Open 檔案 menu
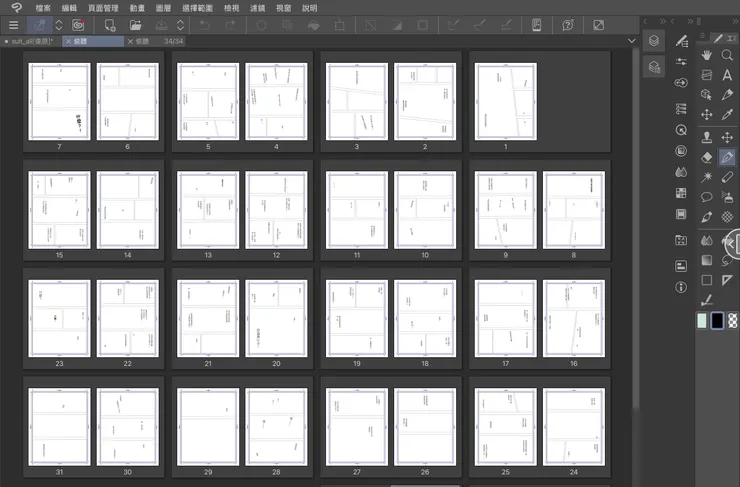740x487 pixels. (x=43, y=8)
